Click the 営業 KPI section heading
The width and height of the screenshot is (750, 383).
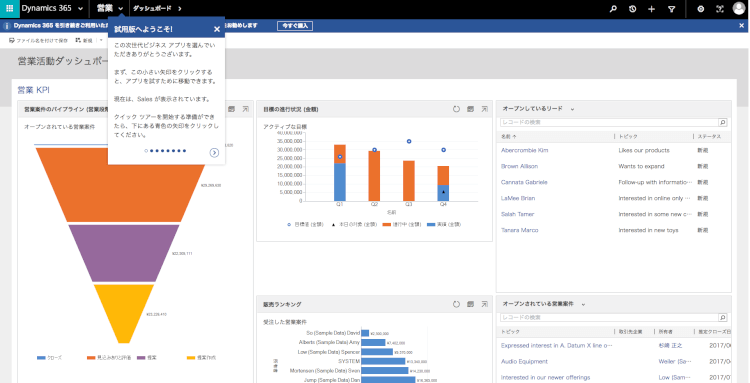33,90
